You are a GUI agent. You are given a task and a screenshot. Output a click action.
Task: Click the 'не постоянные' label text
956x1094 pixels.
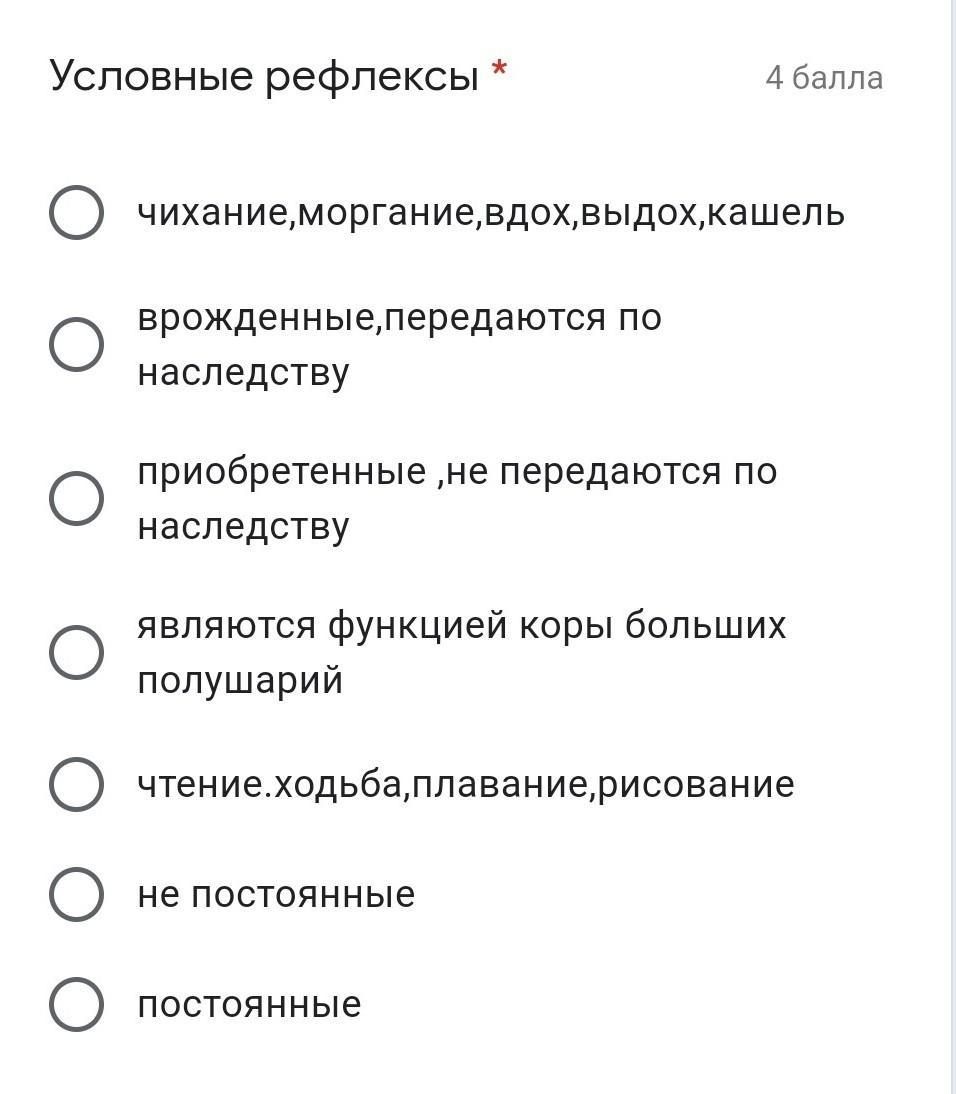coord(275,894)
